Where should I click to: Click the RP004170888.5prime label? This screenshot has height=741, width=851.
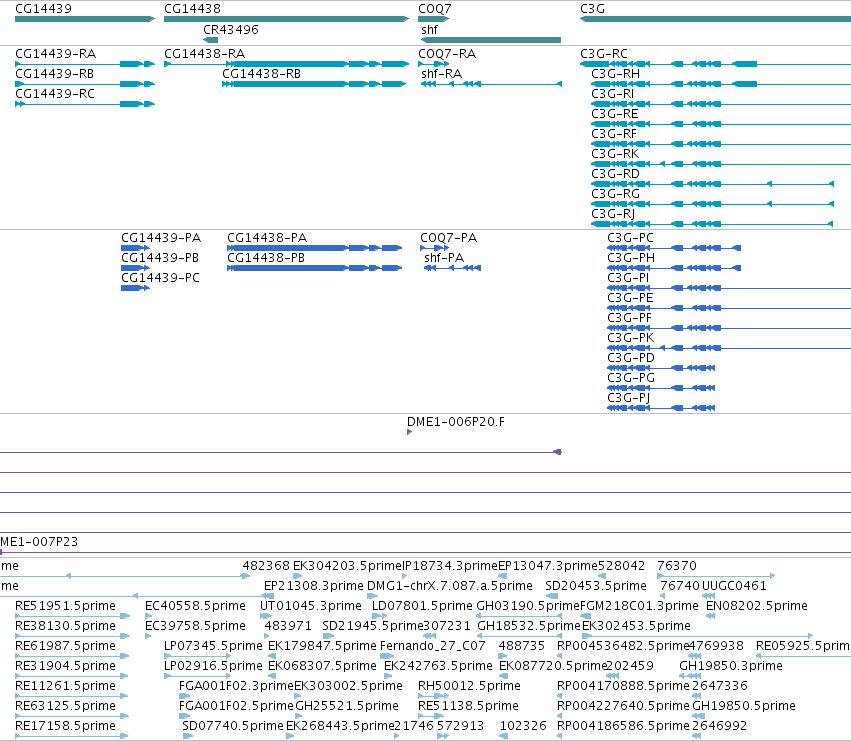(x=623, y=686)
